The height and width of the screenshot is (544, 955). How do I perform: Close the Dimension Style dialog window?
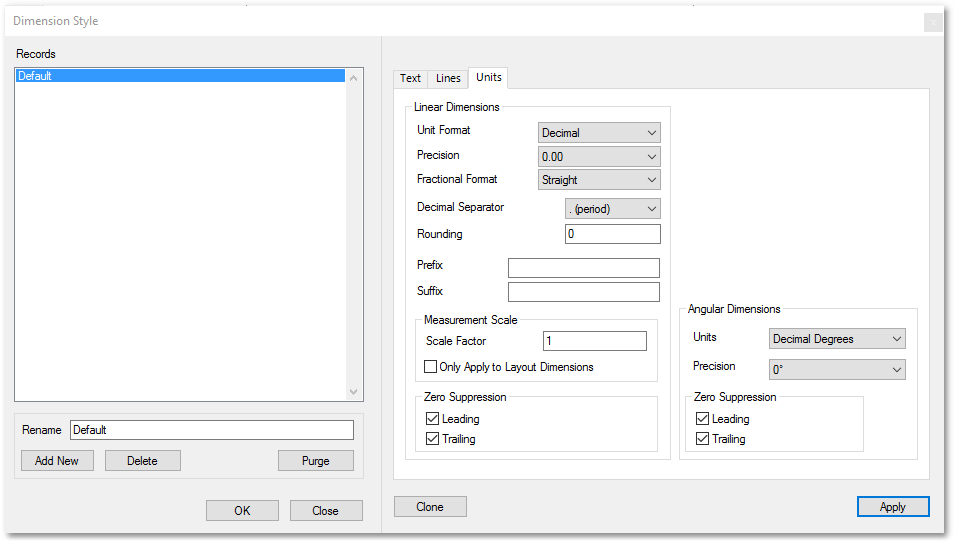[x=932, y=23]
